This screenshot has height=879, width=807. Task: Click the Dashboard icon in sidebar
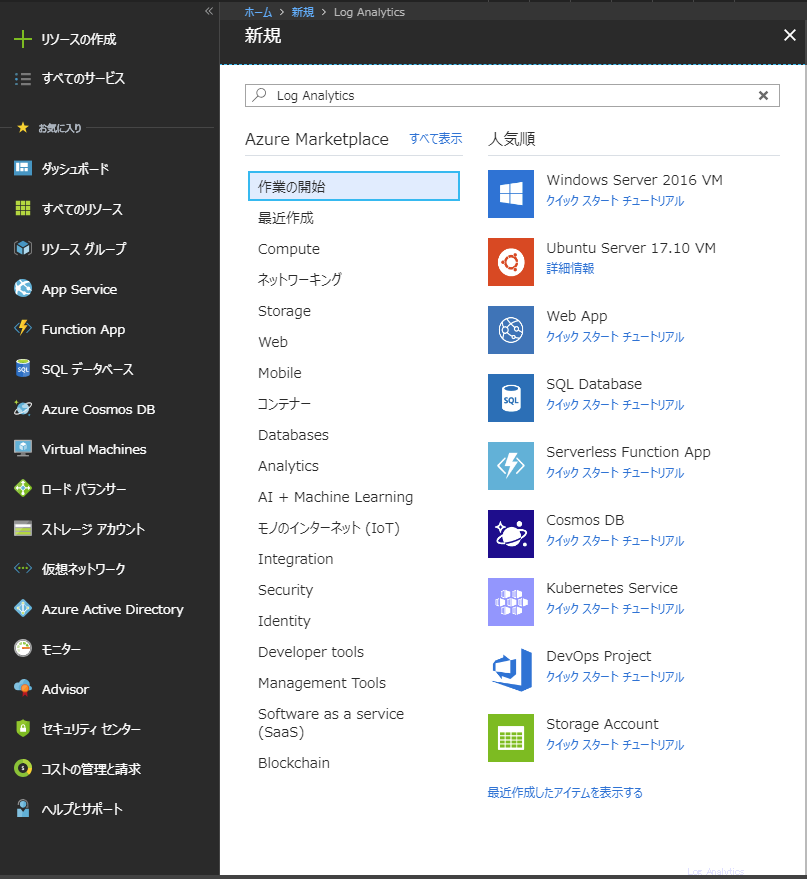click(22, 168)
